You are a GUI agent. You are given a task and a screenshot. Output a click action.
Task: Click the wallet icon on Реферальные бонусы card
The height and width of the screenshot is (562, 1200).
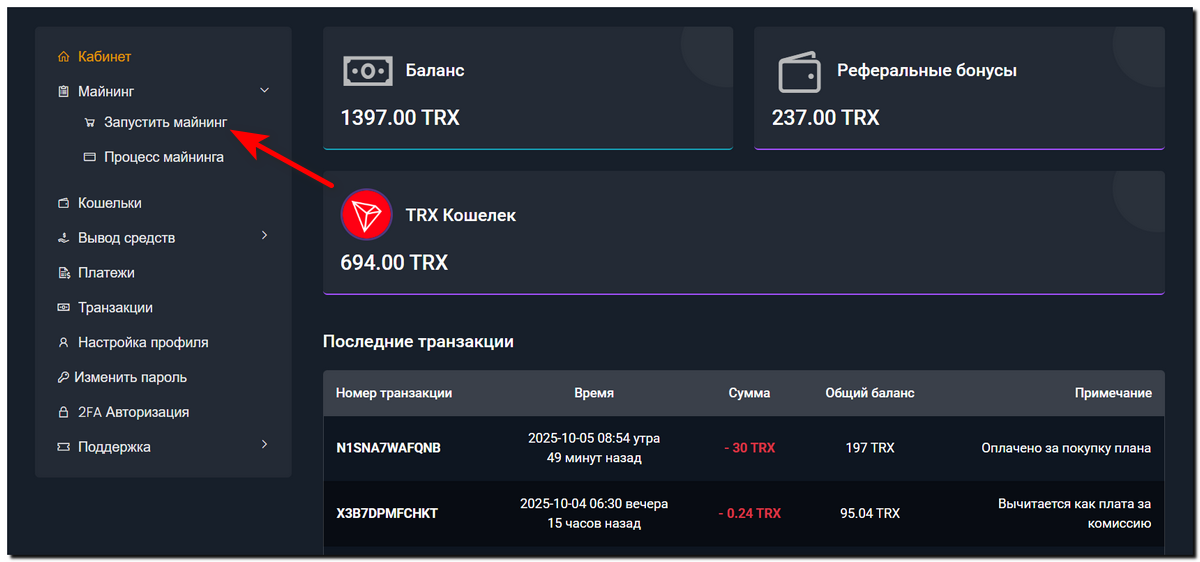[799, 71]
